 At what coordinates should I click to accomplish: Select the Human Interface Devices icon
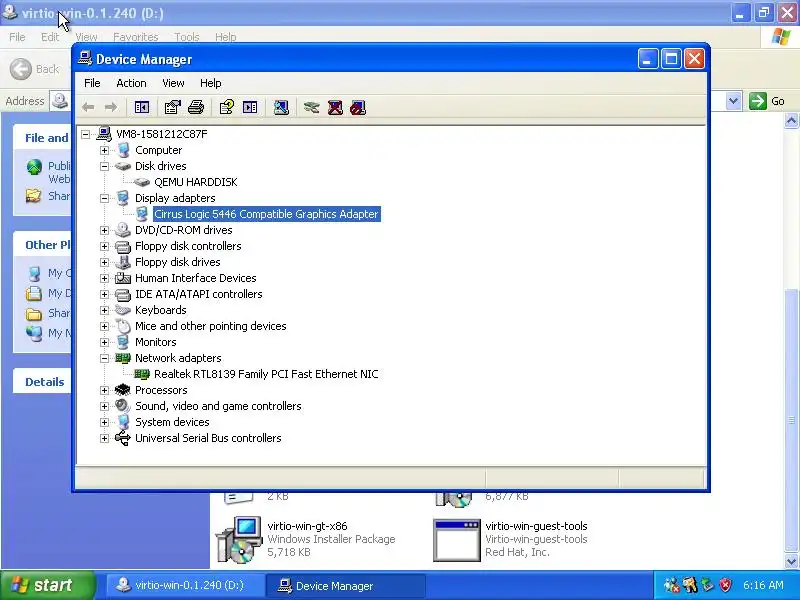123,278
